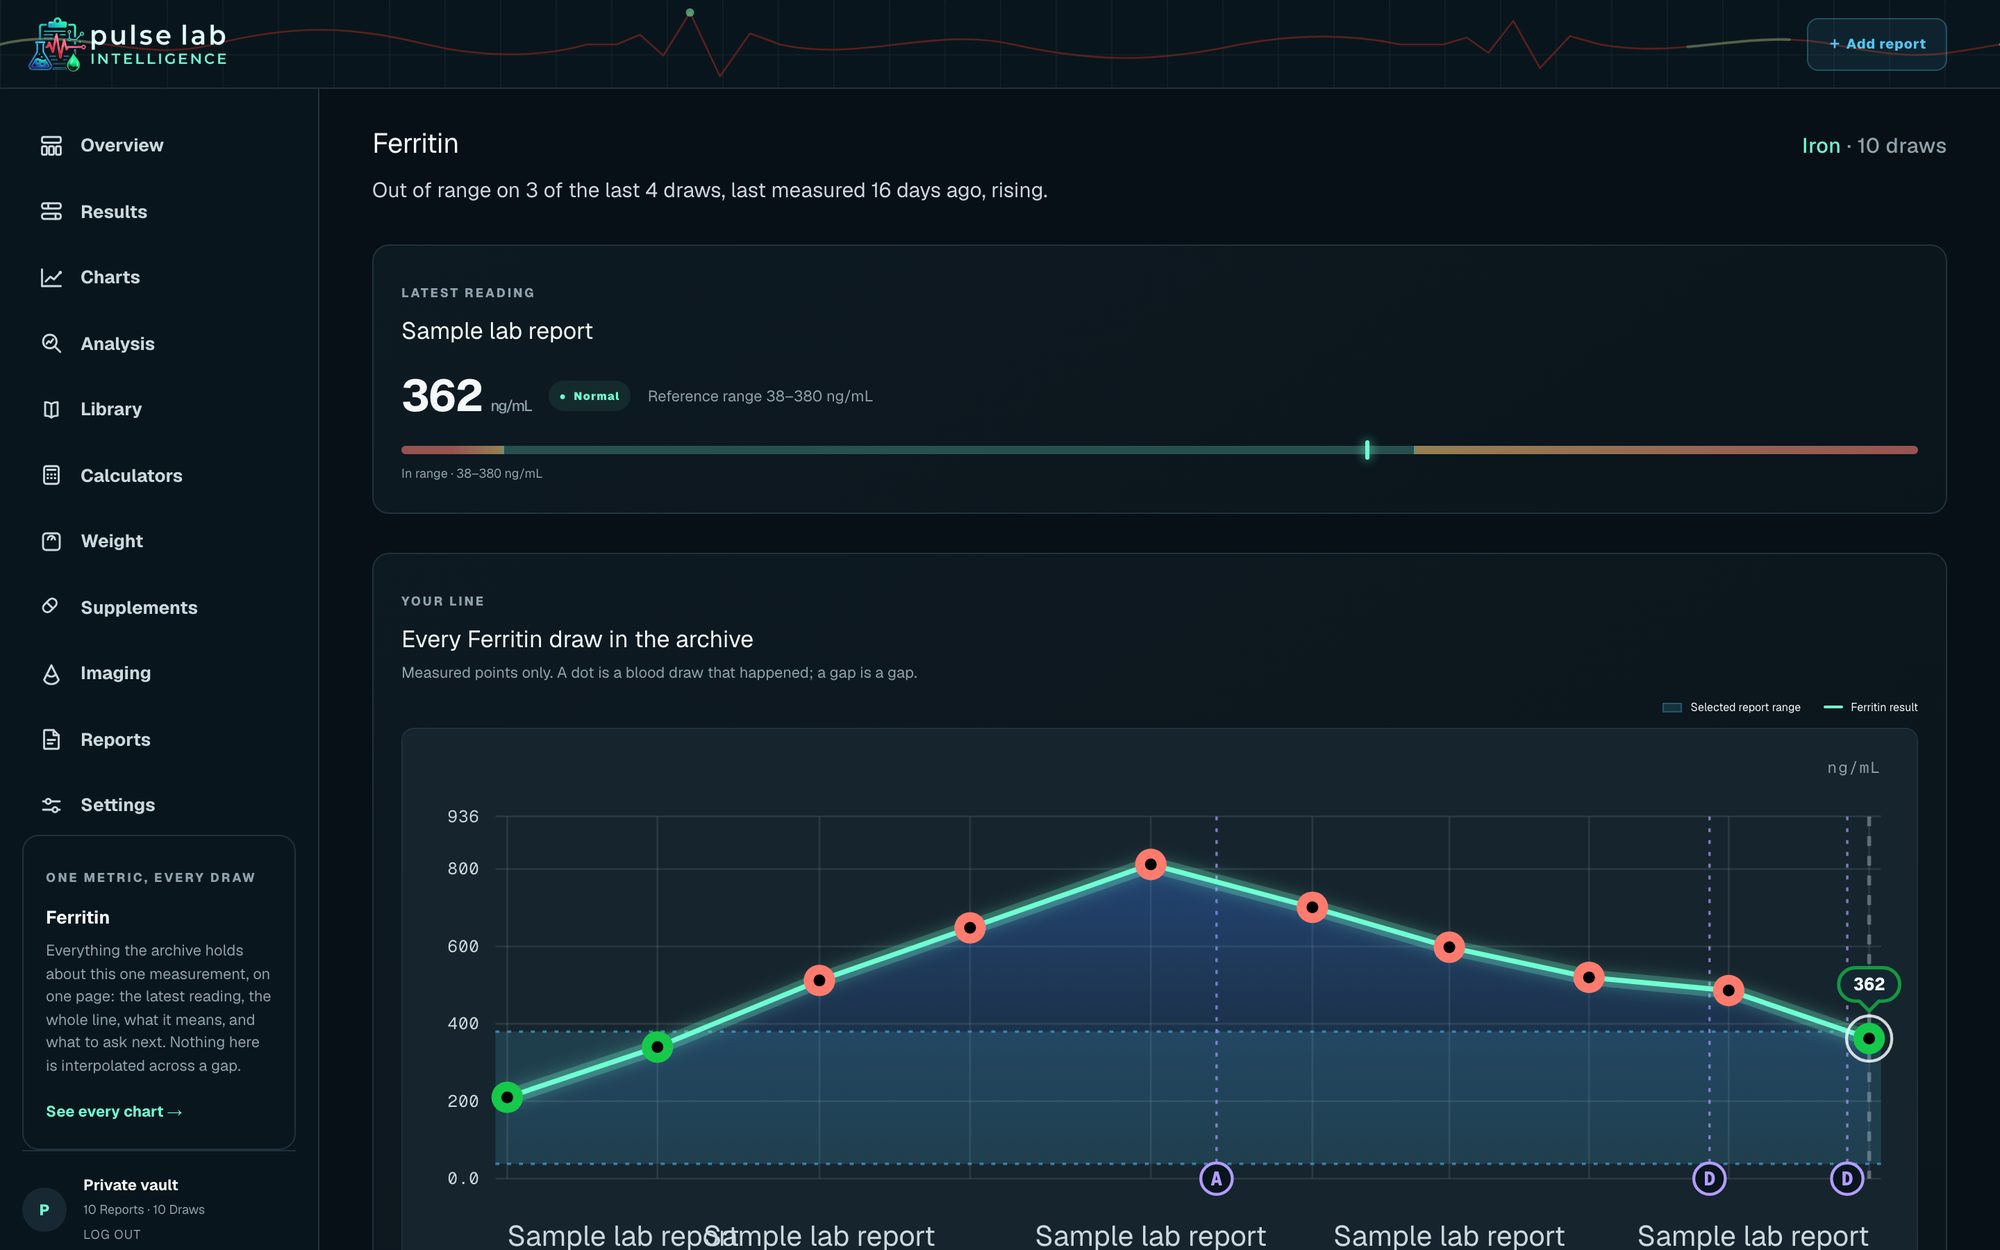The height and width of the screenshot is (1250, 2000).
Task: Click the 936 y-axis label
Action: (x=463, y=817)
